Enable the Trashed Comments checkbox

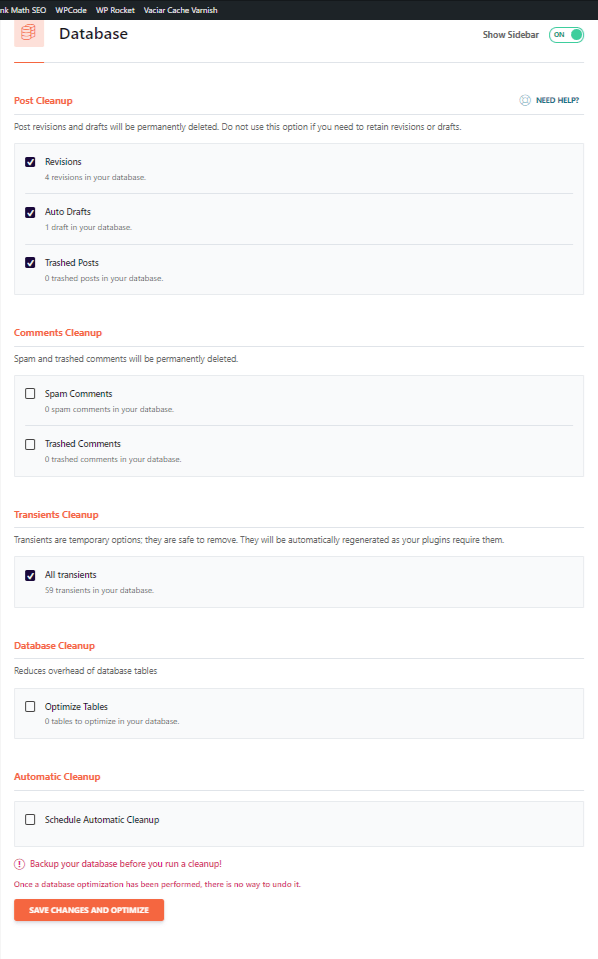pyautogui.click(x=30, y=444)
